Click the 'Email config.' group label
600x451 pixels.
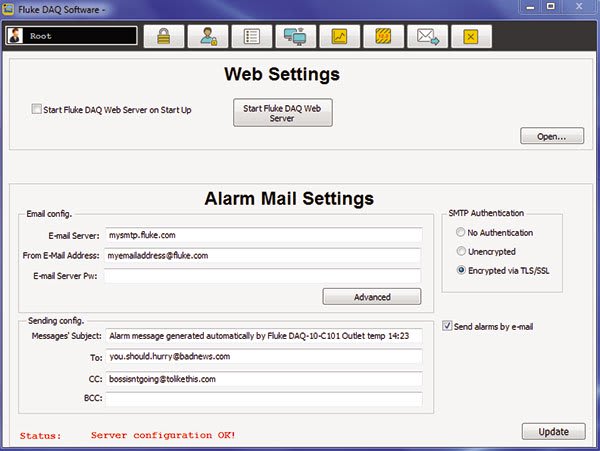(x=49, y=214)
